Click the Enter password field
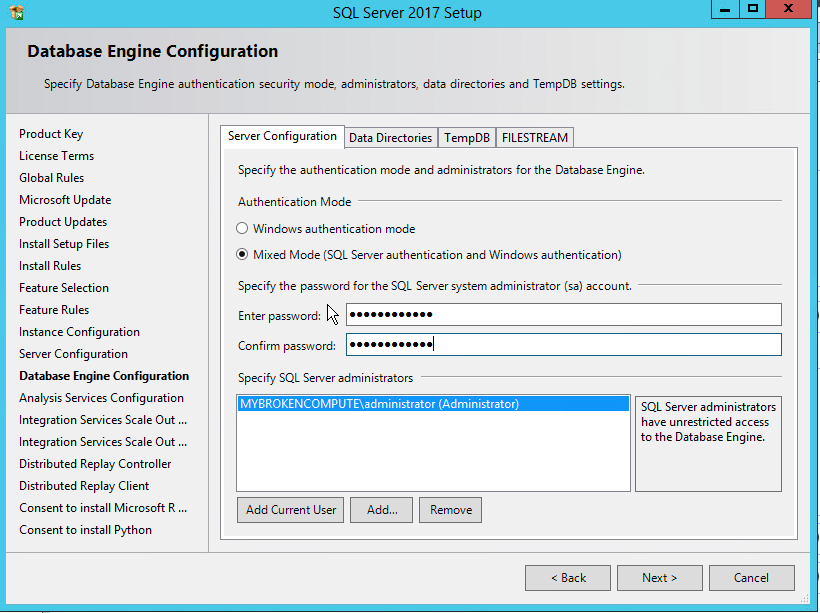This screenshot has height=613, width=820. click(563, 316)
